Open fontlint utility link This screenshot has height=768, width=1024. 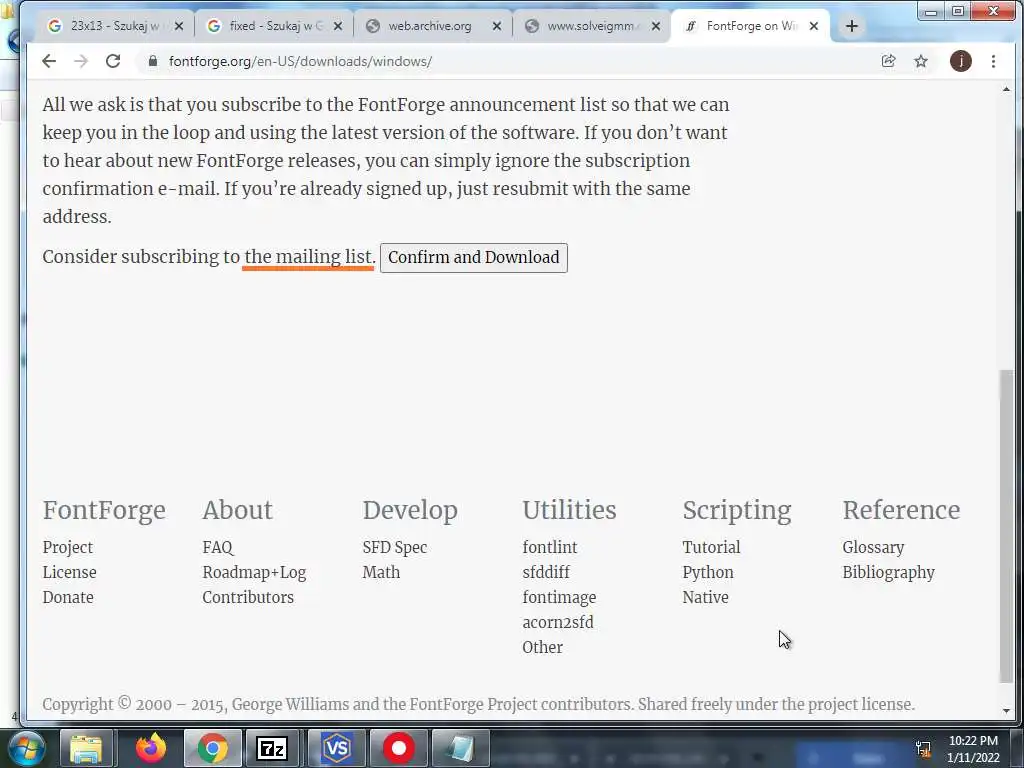(x=550, y=547)
